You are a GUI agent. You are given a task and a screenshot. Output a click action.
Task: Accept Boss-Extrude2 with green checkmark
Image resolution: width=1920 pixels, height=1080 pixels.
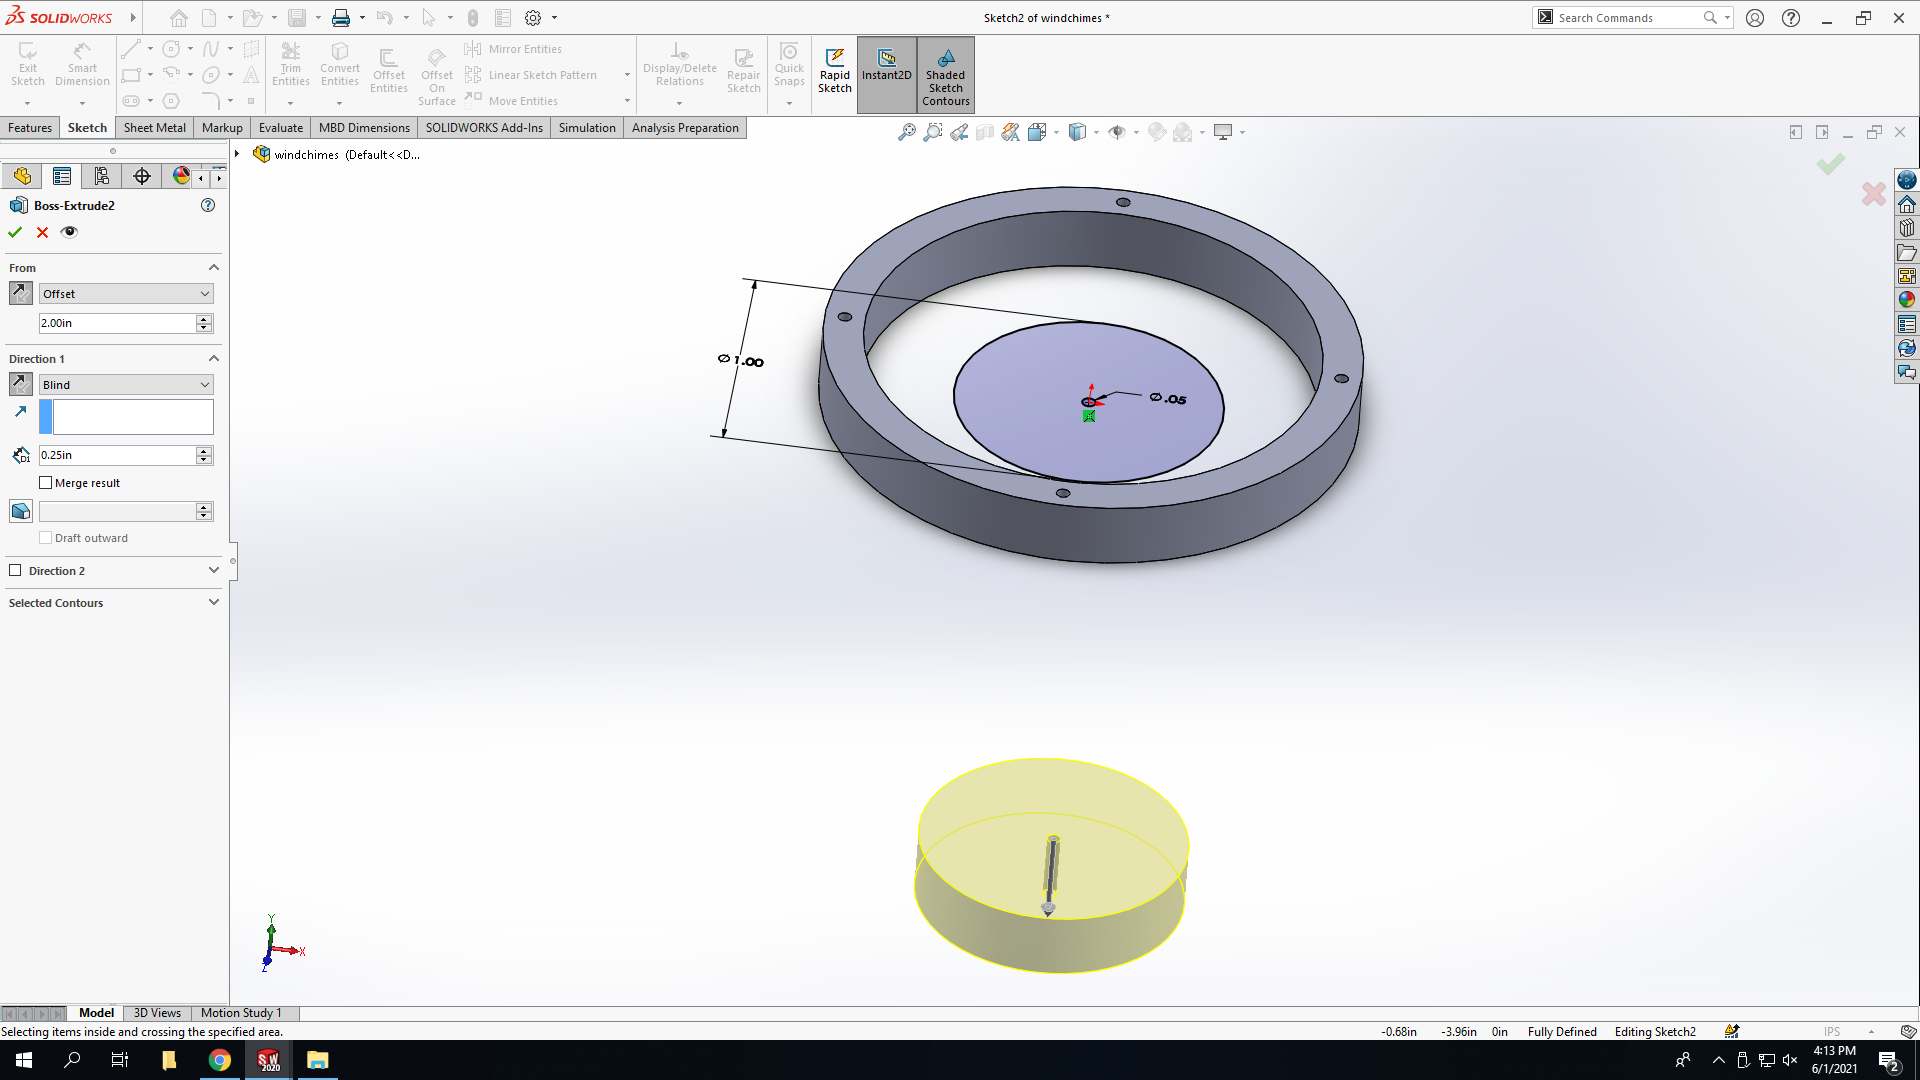15,232
